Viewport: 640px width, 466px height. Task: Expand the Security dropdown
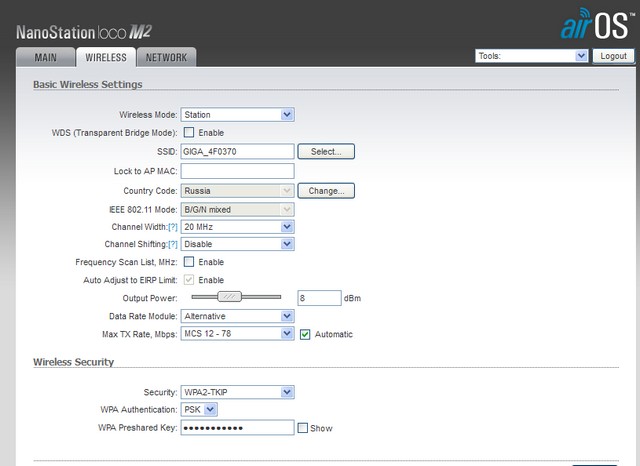237,392
